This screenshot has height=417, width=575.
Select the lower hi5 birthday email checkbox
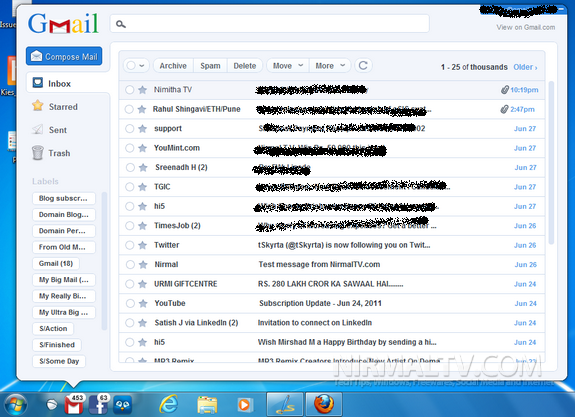(129, 343)
